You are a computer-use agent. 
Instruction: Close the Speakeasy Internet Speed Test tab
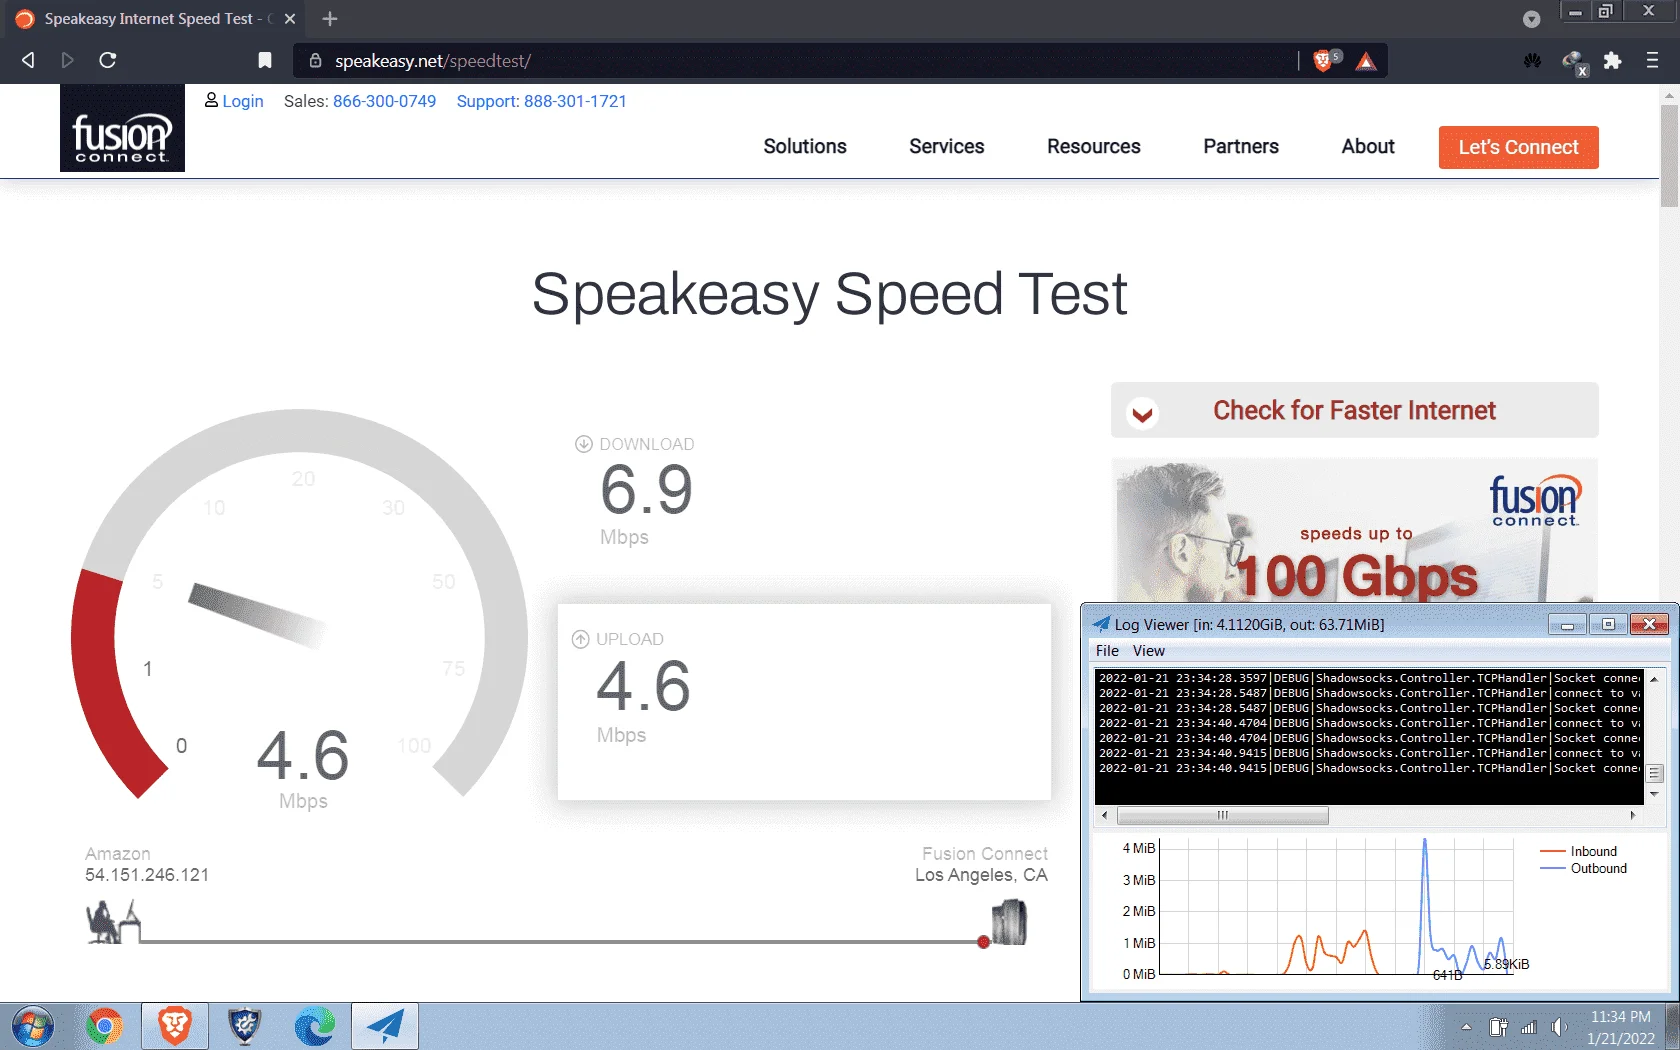pyautogui.click(x=290, y=18)
